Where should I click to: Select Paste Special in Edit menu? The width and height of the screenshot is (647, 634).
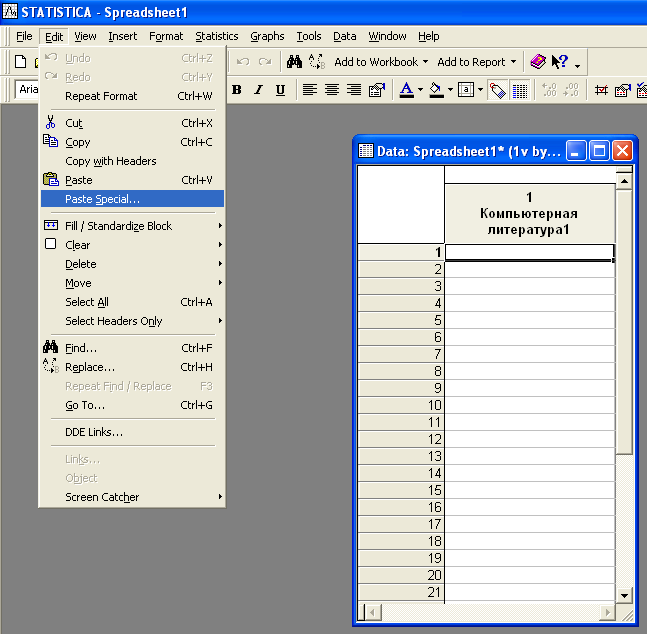[x=132, y=199]
